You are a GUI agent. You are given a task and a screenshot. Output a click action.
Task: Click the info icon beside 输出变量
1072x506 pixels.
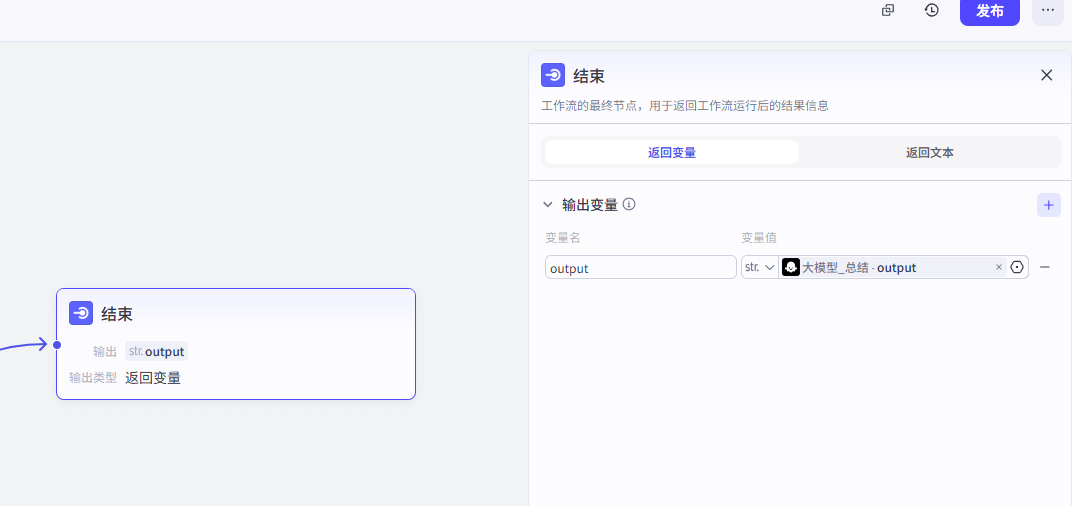tap(629, 205)
